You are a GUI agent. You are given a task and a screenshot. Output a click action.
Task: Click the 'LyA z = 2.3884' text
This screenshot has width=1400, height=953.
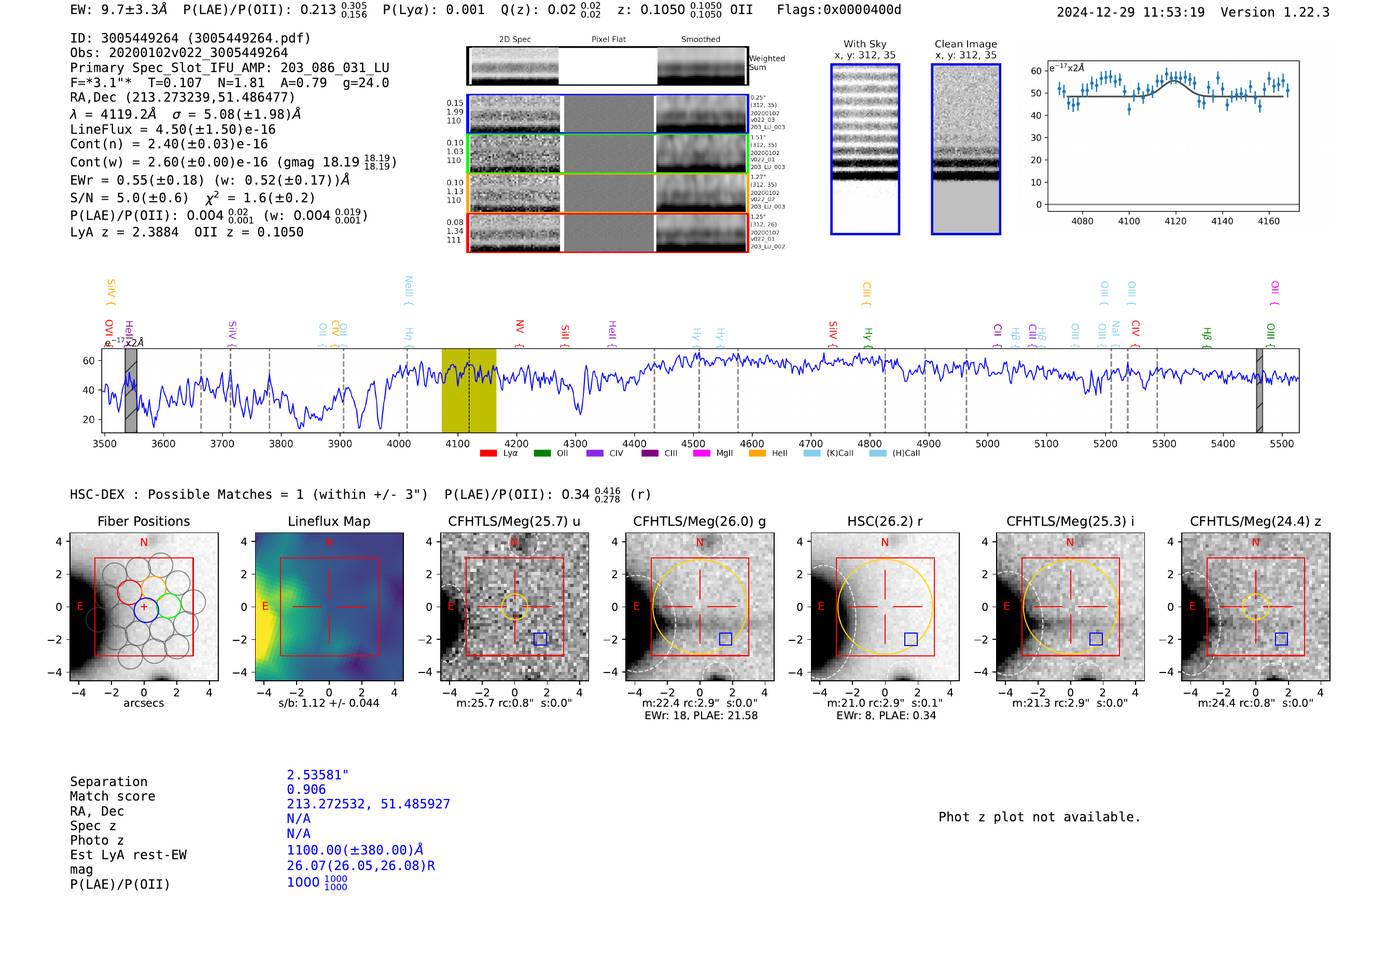click(124, 232)
